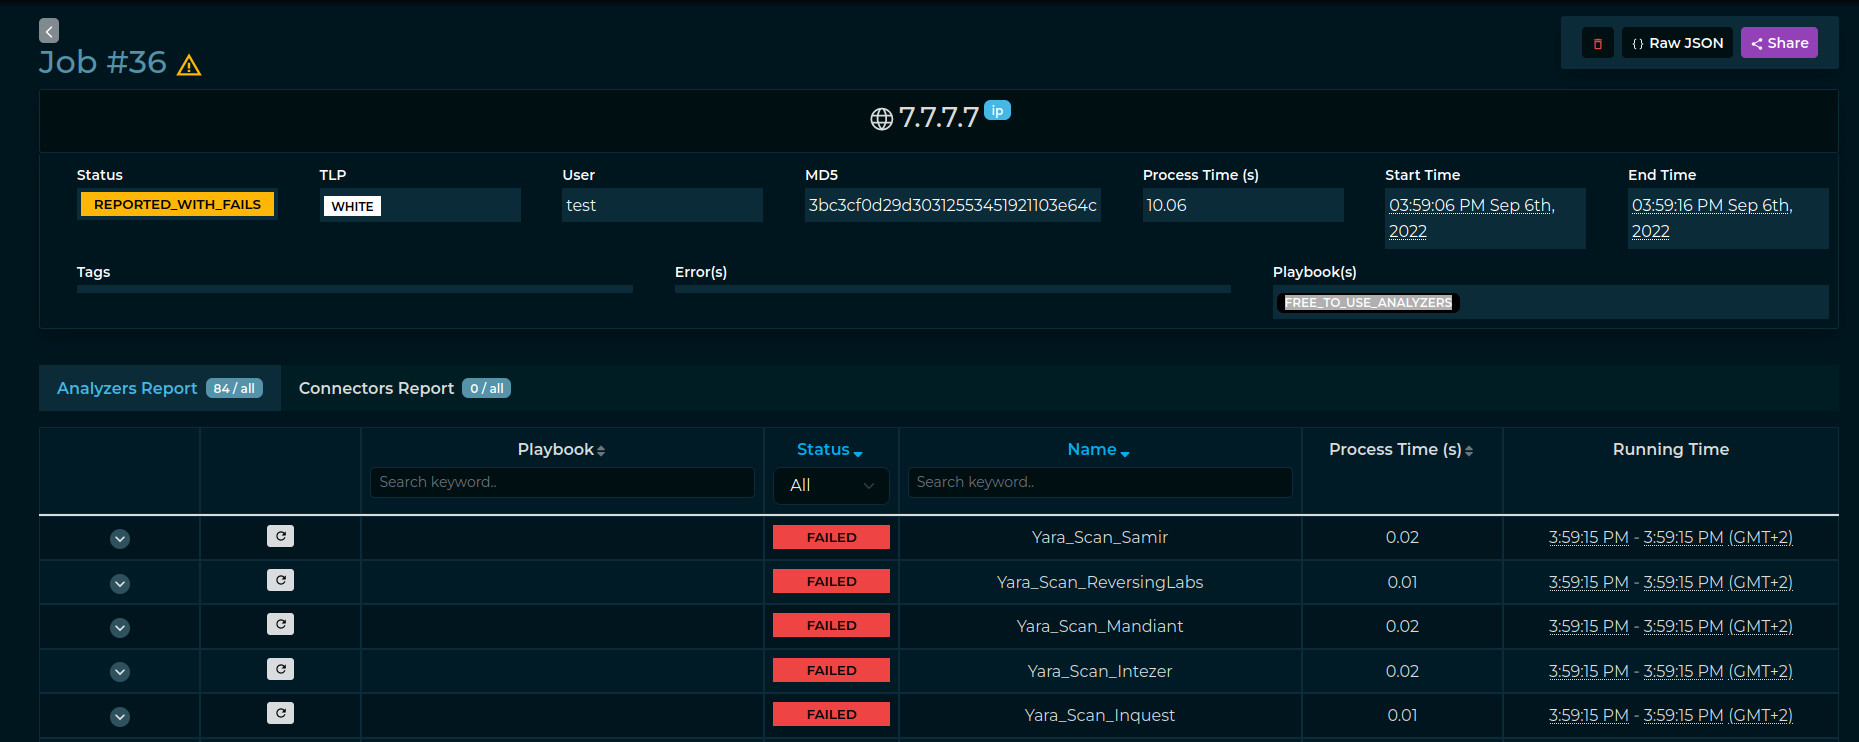The width and height of the screenshot is (1859, 742).
Task: Expand the Yara_Scan_Inquest row
Action: (120, 717)
